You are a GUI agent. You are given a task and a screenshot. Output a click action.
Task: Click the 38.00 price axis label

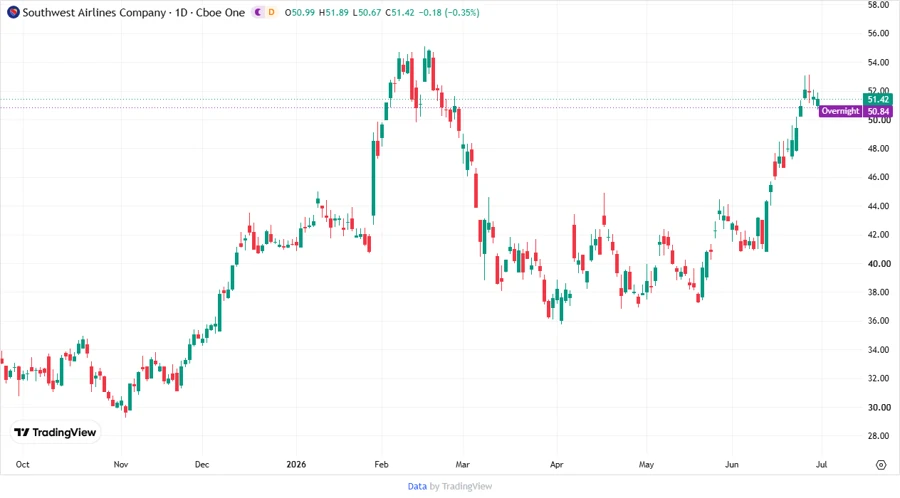click(878, 292)
